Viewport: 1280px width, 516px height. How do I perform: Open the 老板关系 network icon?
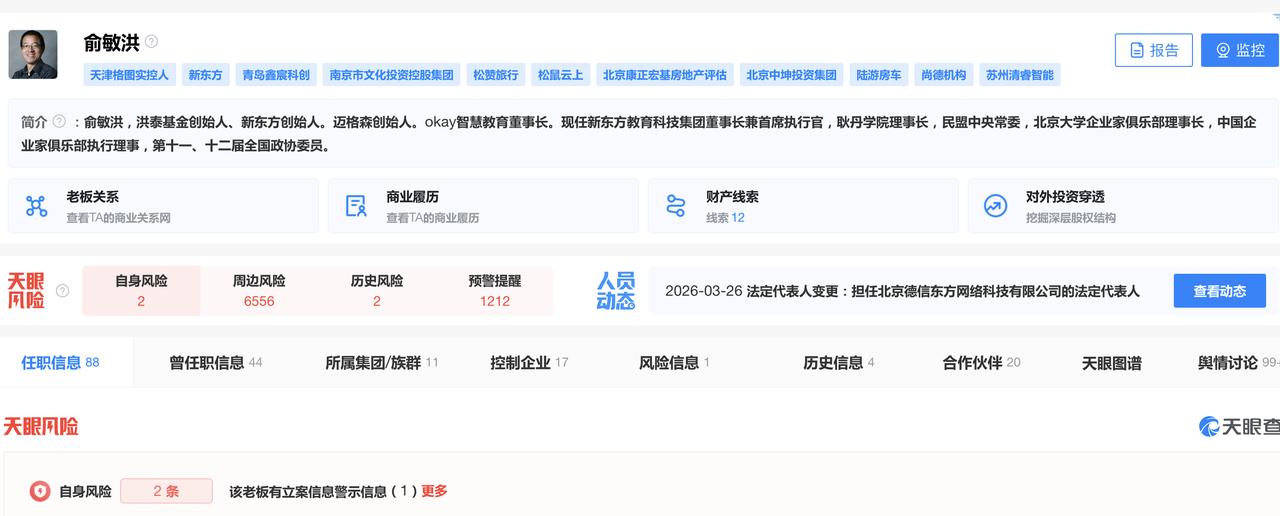[x=36, y=206]
